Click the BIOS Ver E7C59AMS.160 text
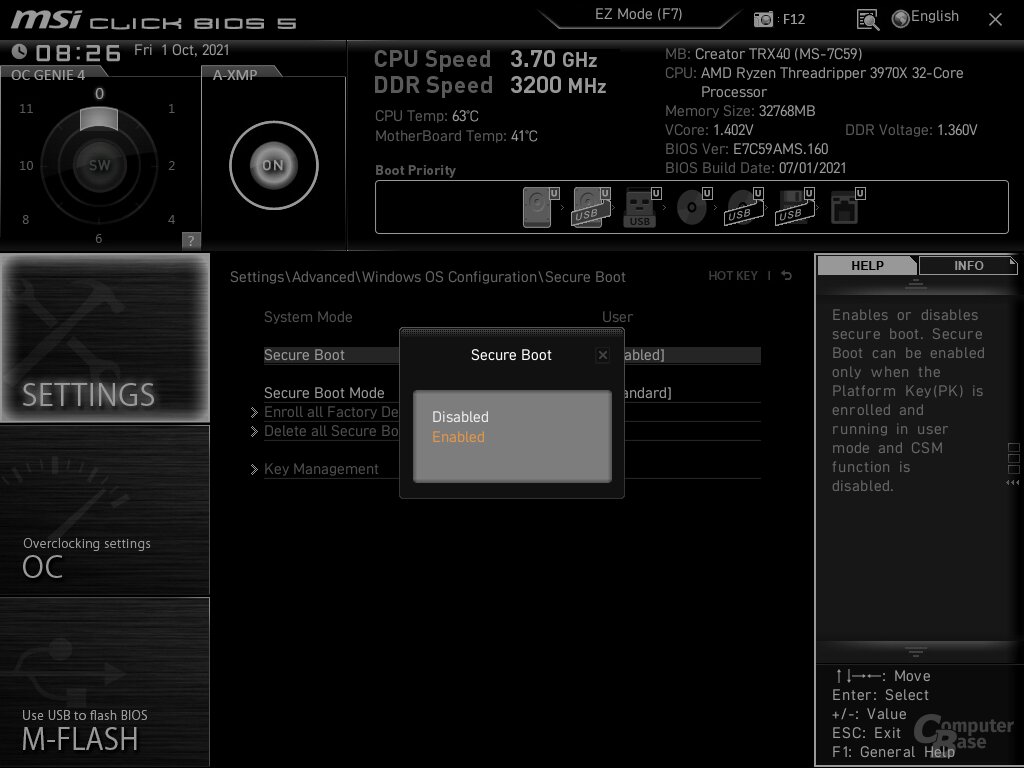This screenshot has width=1024, height=768. tap(746, 149)
